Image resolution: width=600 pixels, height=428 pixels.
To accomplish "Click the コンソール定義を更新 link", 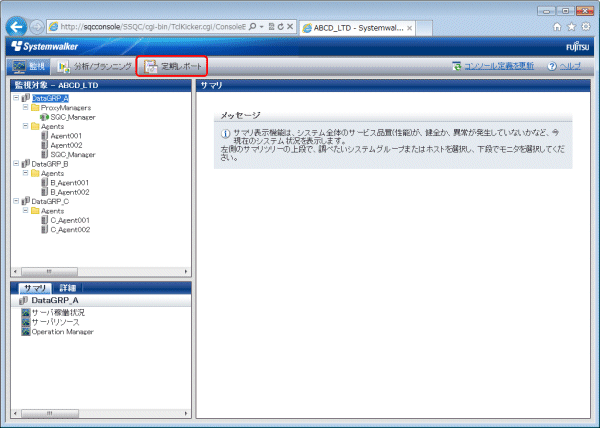I will pyautogui.click(x=499, y=66).
